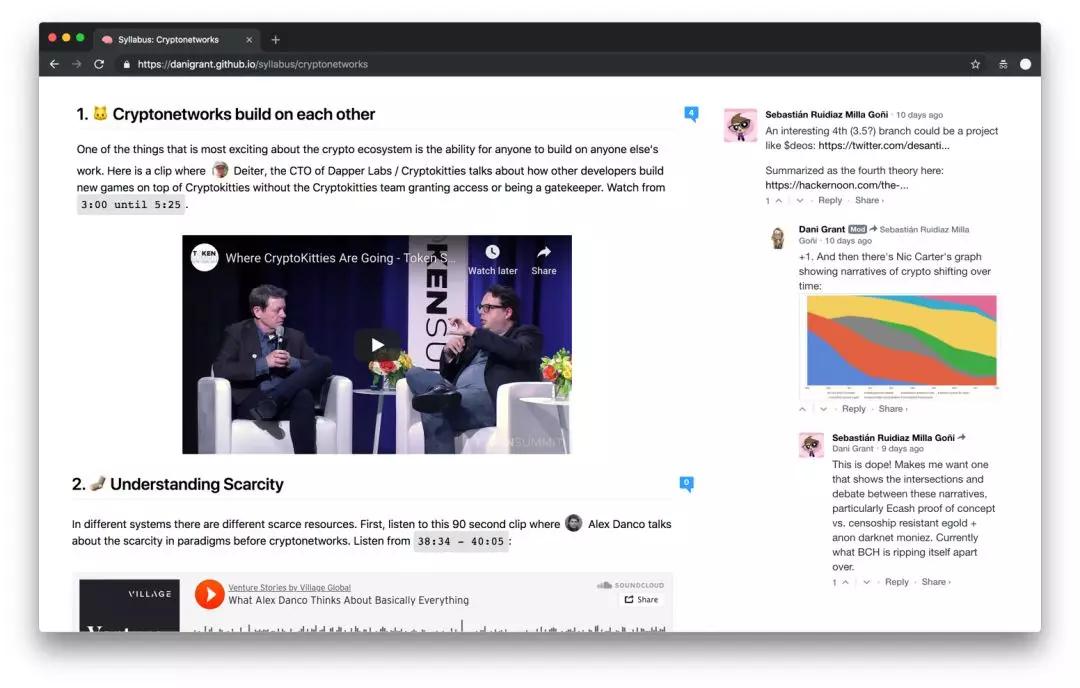Open Share menu on 'An interesting 4th' comment
Screen dimensions: 1080x688
point(869,200)
